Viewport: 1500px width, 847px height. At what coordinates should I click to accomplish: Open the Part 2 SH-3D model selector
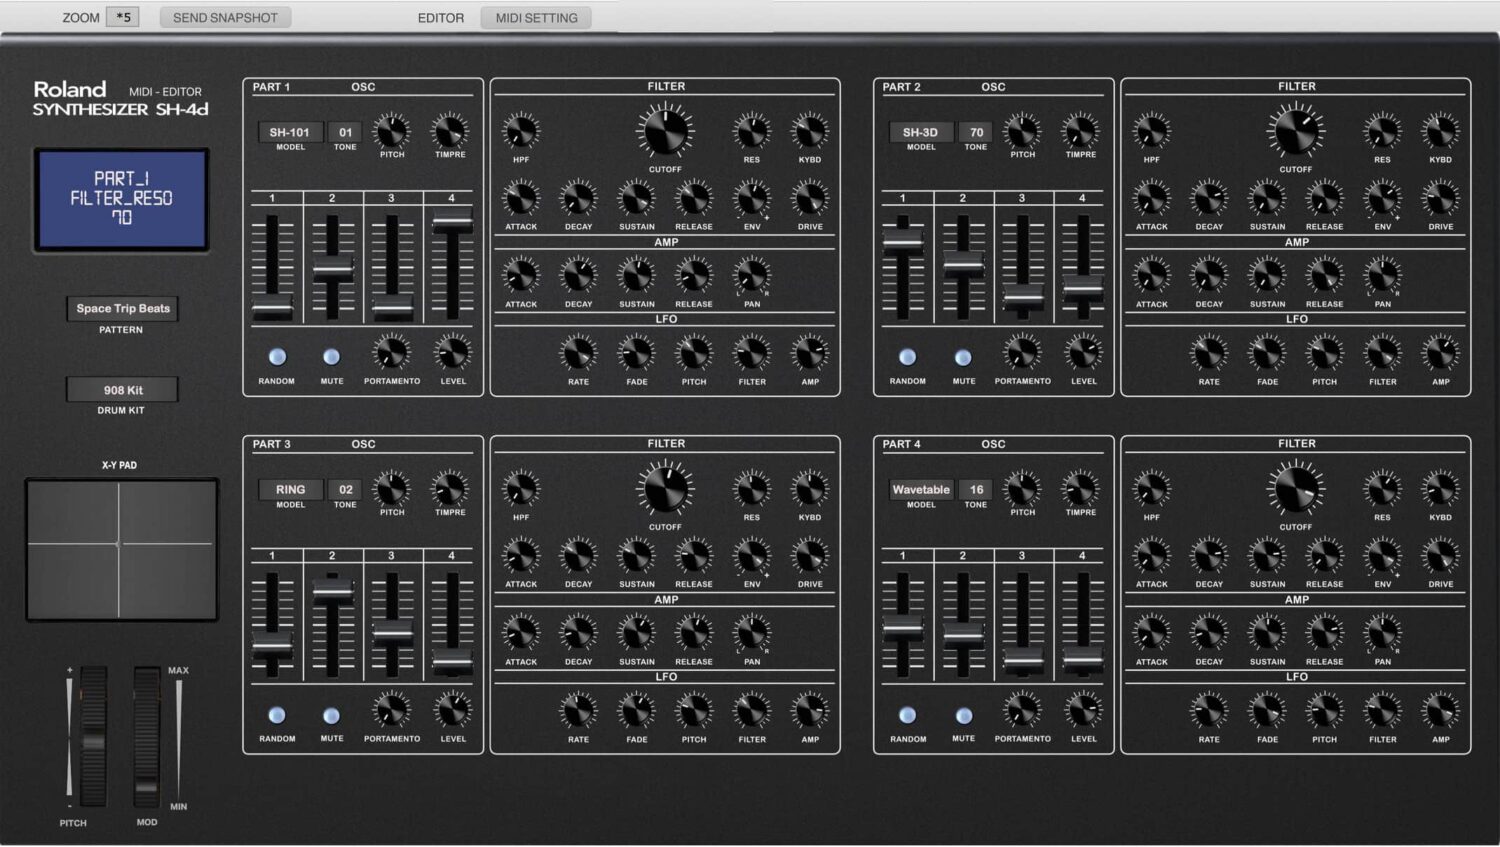[921, 132]
